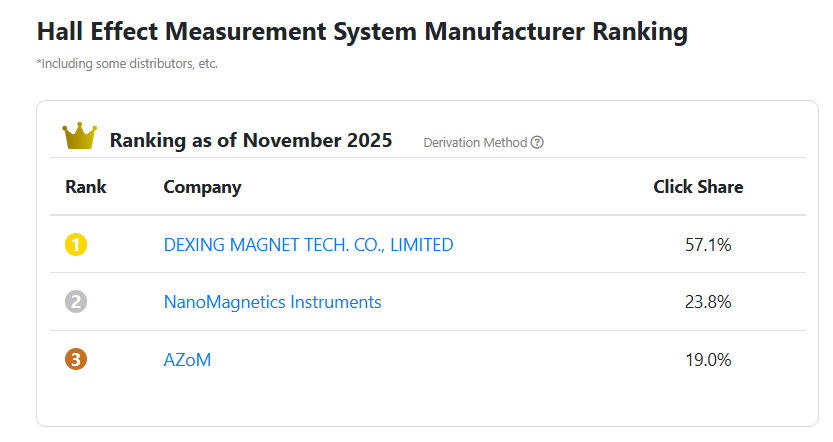Click the gold crown ranking icon
This screenshot has height=442, width=833.
[x=79, y=137]
